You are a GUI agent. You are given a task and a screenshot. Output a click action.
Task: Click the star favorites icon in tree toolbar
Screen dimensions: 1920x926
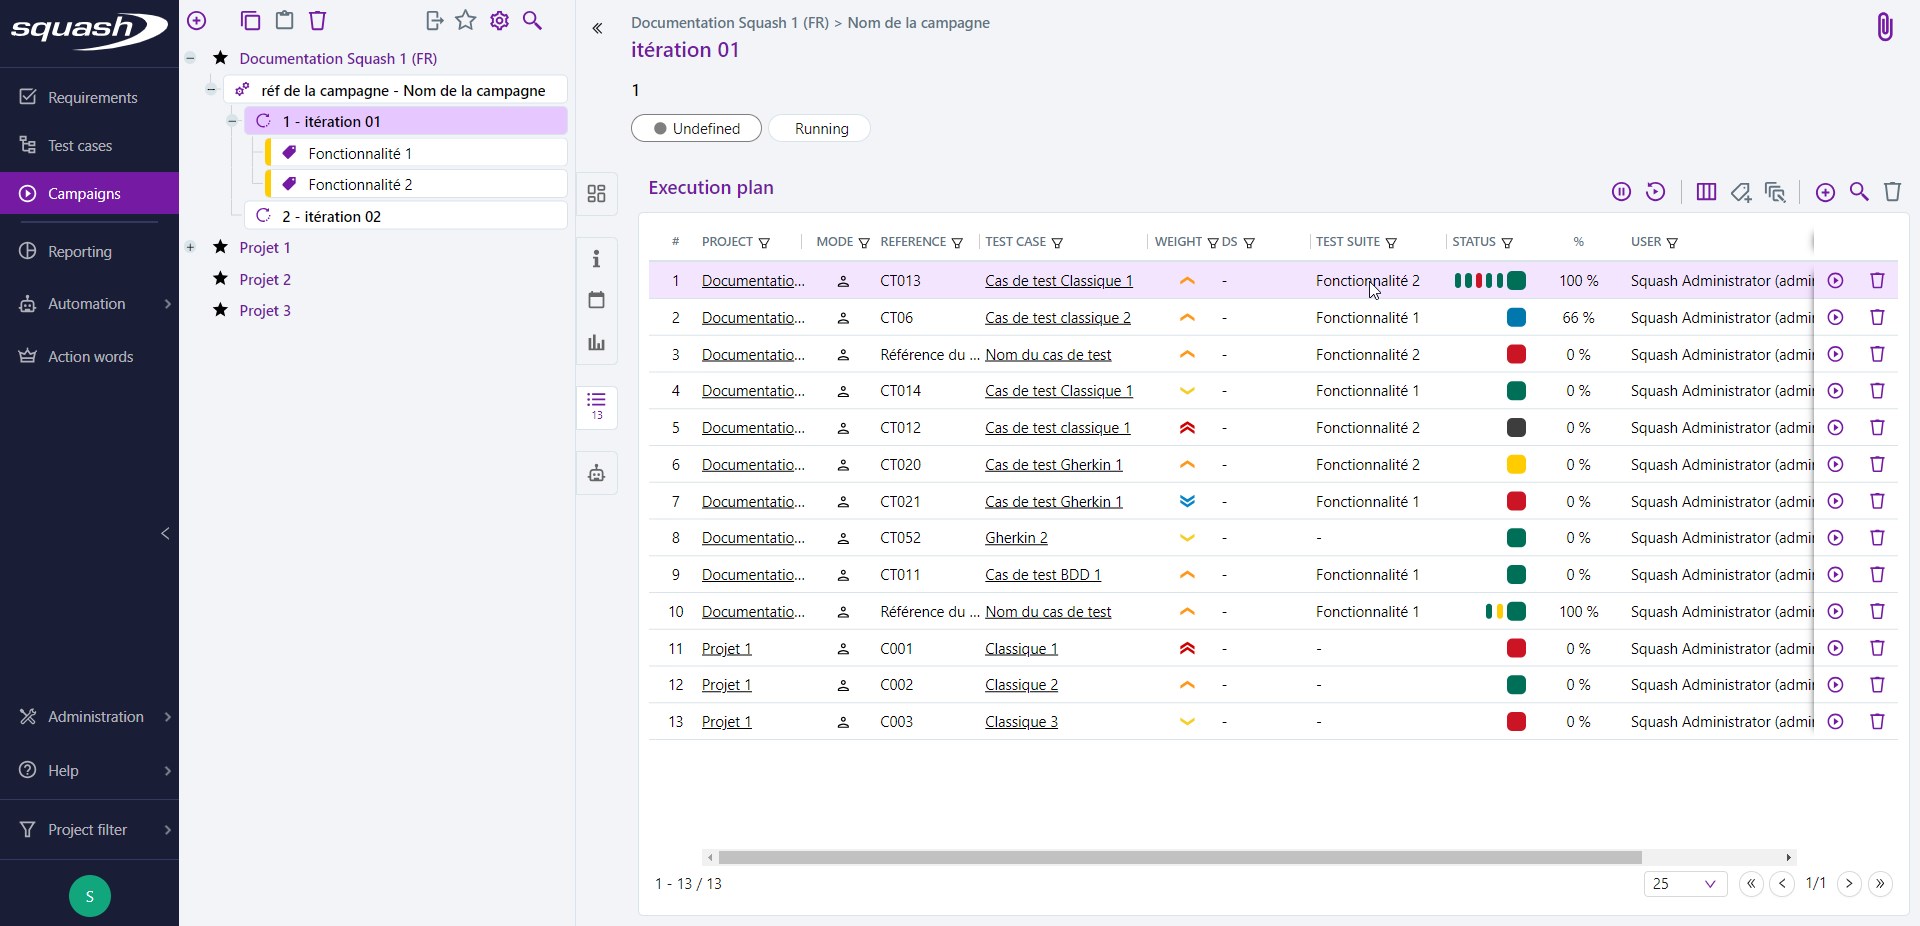(x=466, y=21)
